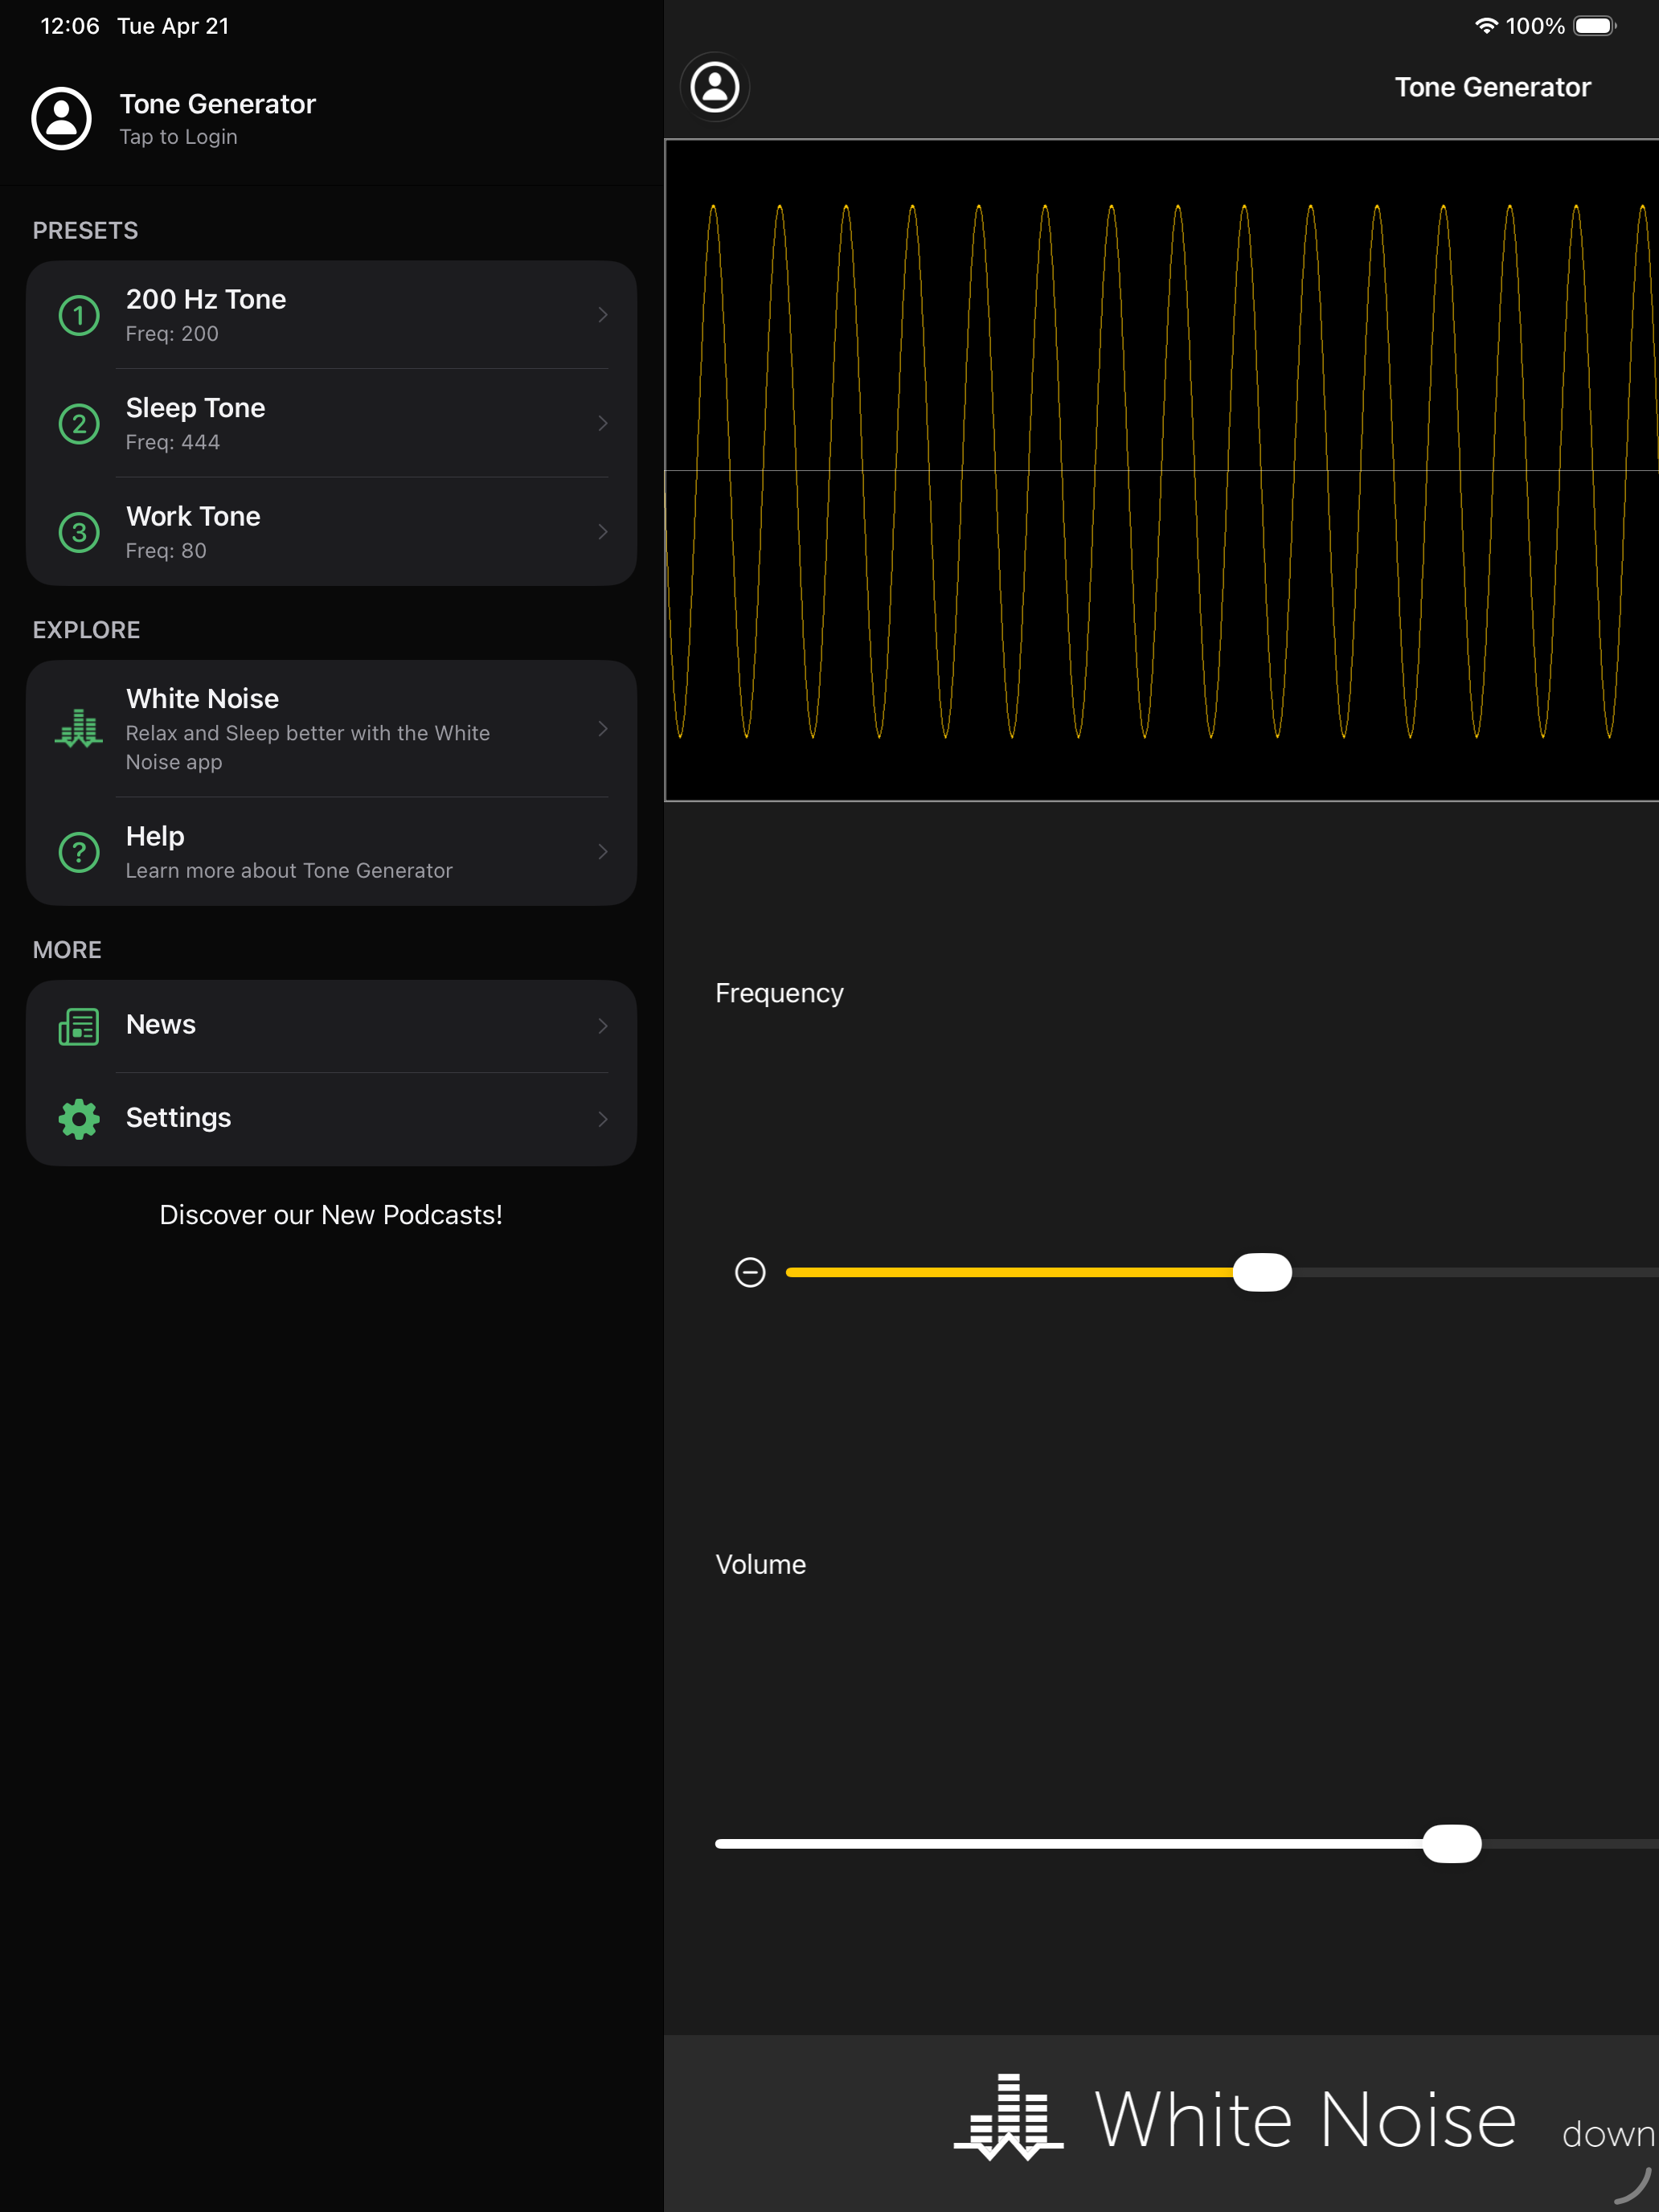Expand the Settings row chevron
1659x2212 pixels.
603,1119
